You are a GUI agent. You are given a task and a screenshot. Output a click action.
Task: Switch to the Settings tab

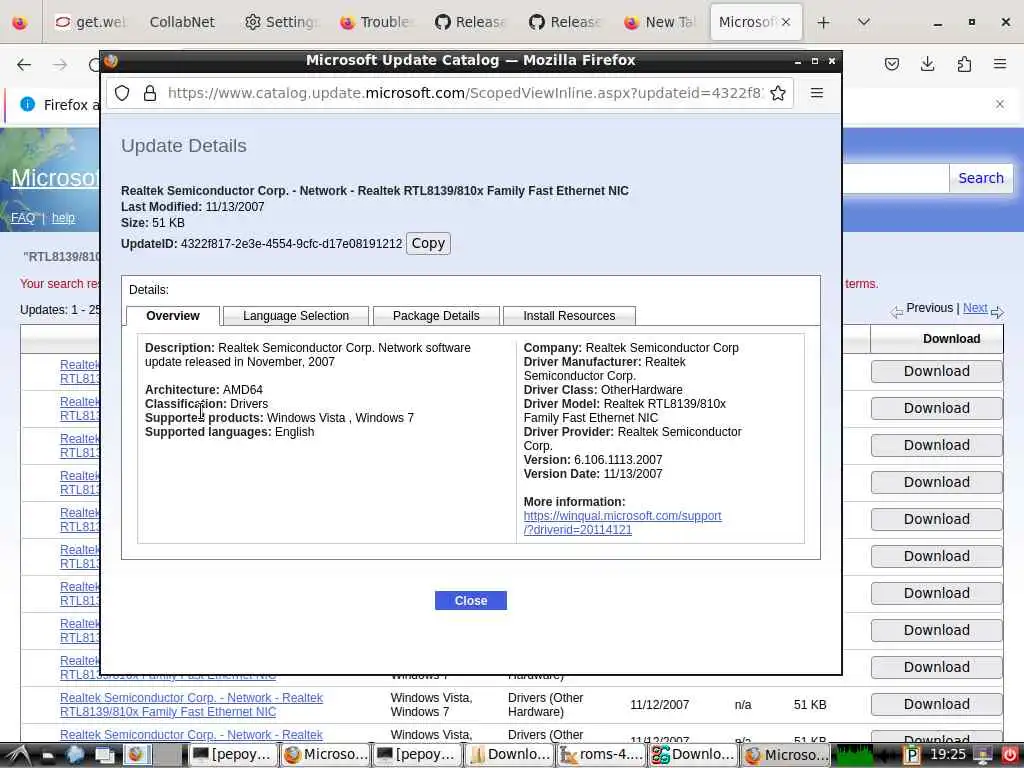[279, 22]
